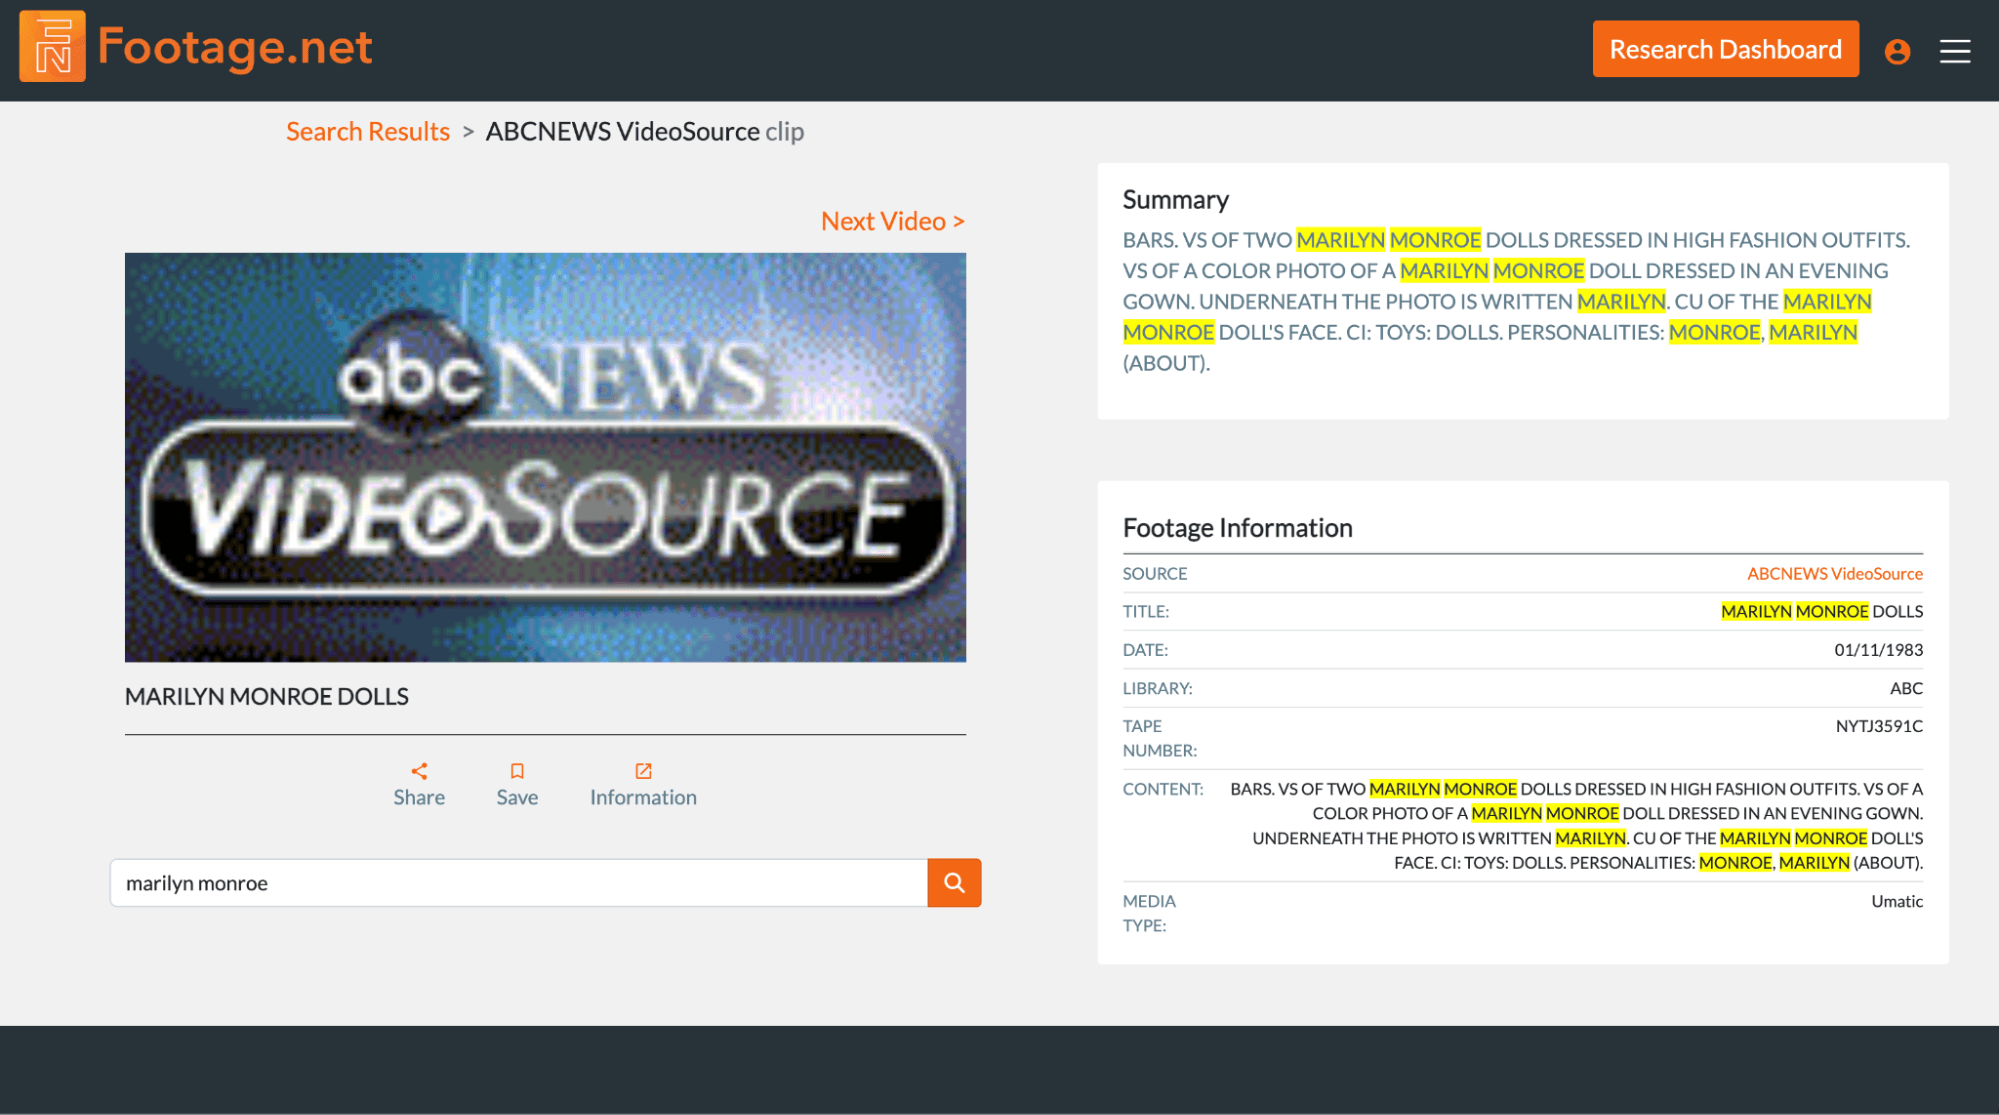Click the Umatic media type value
This screenshot has width=1999, height=1115.
[1897, 901]
